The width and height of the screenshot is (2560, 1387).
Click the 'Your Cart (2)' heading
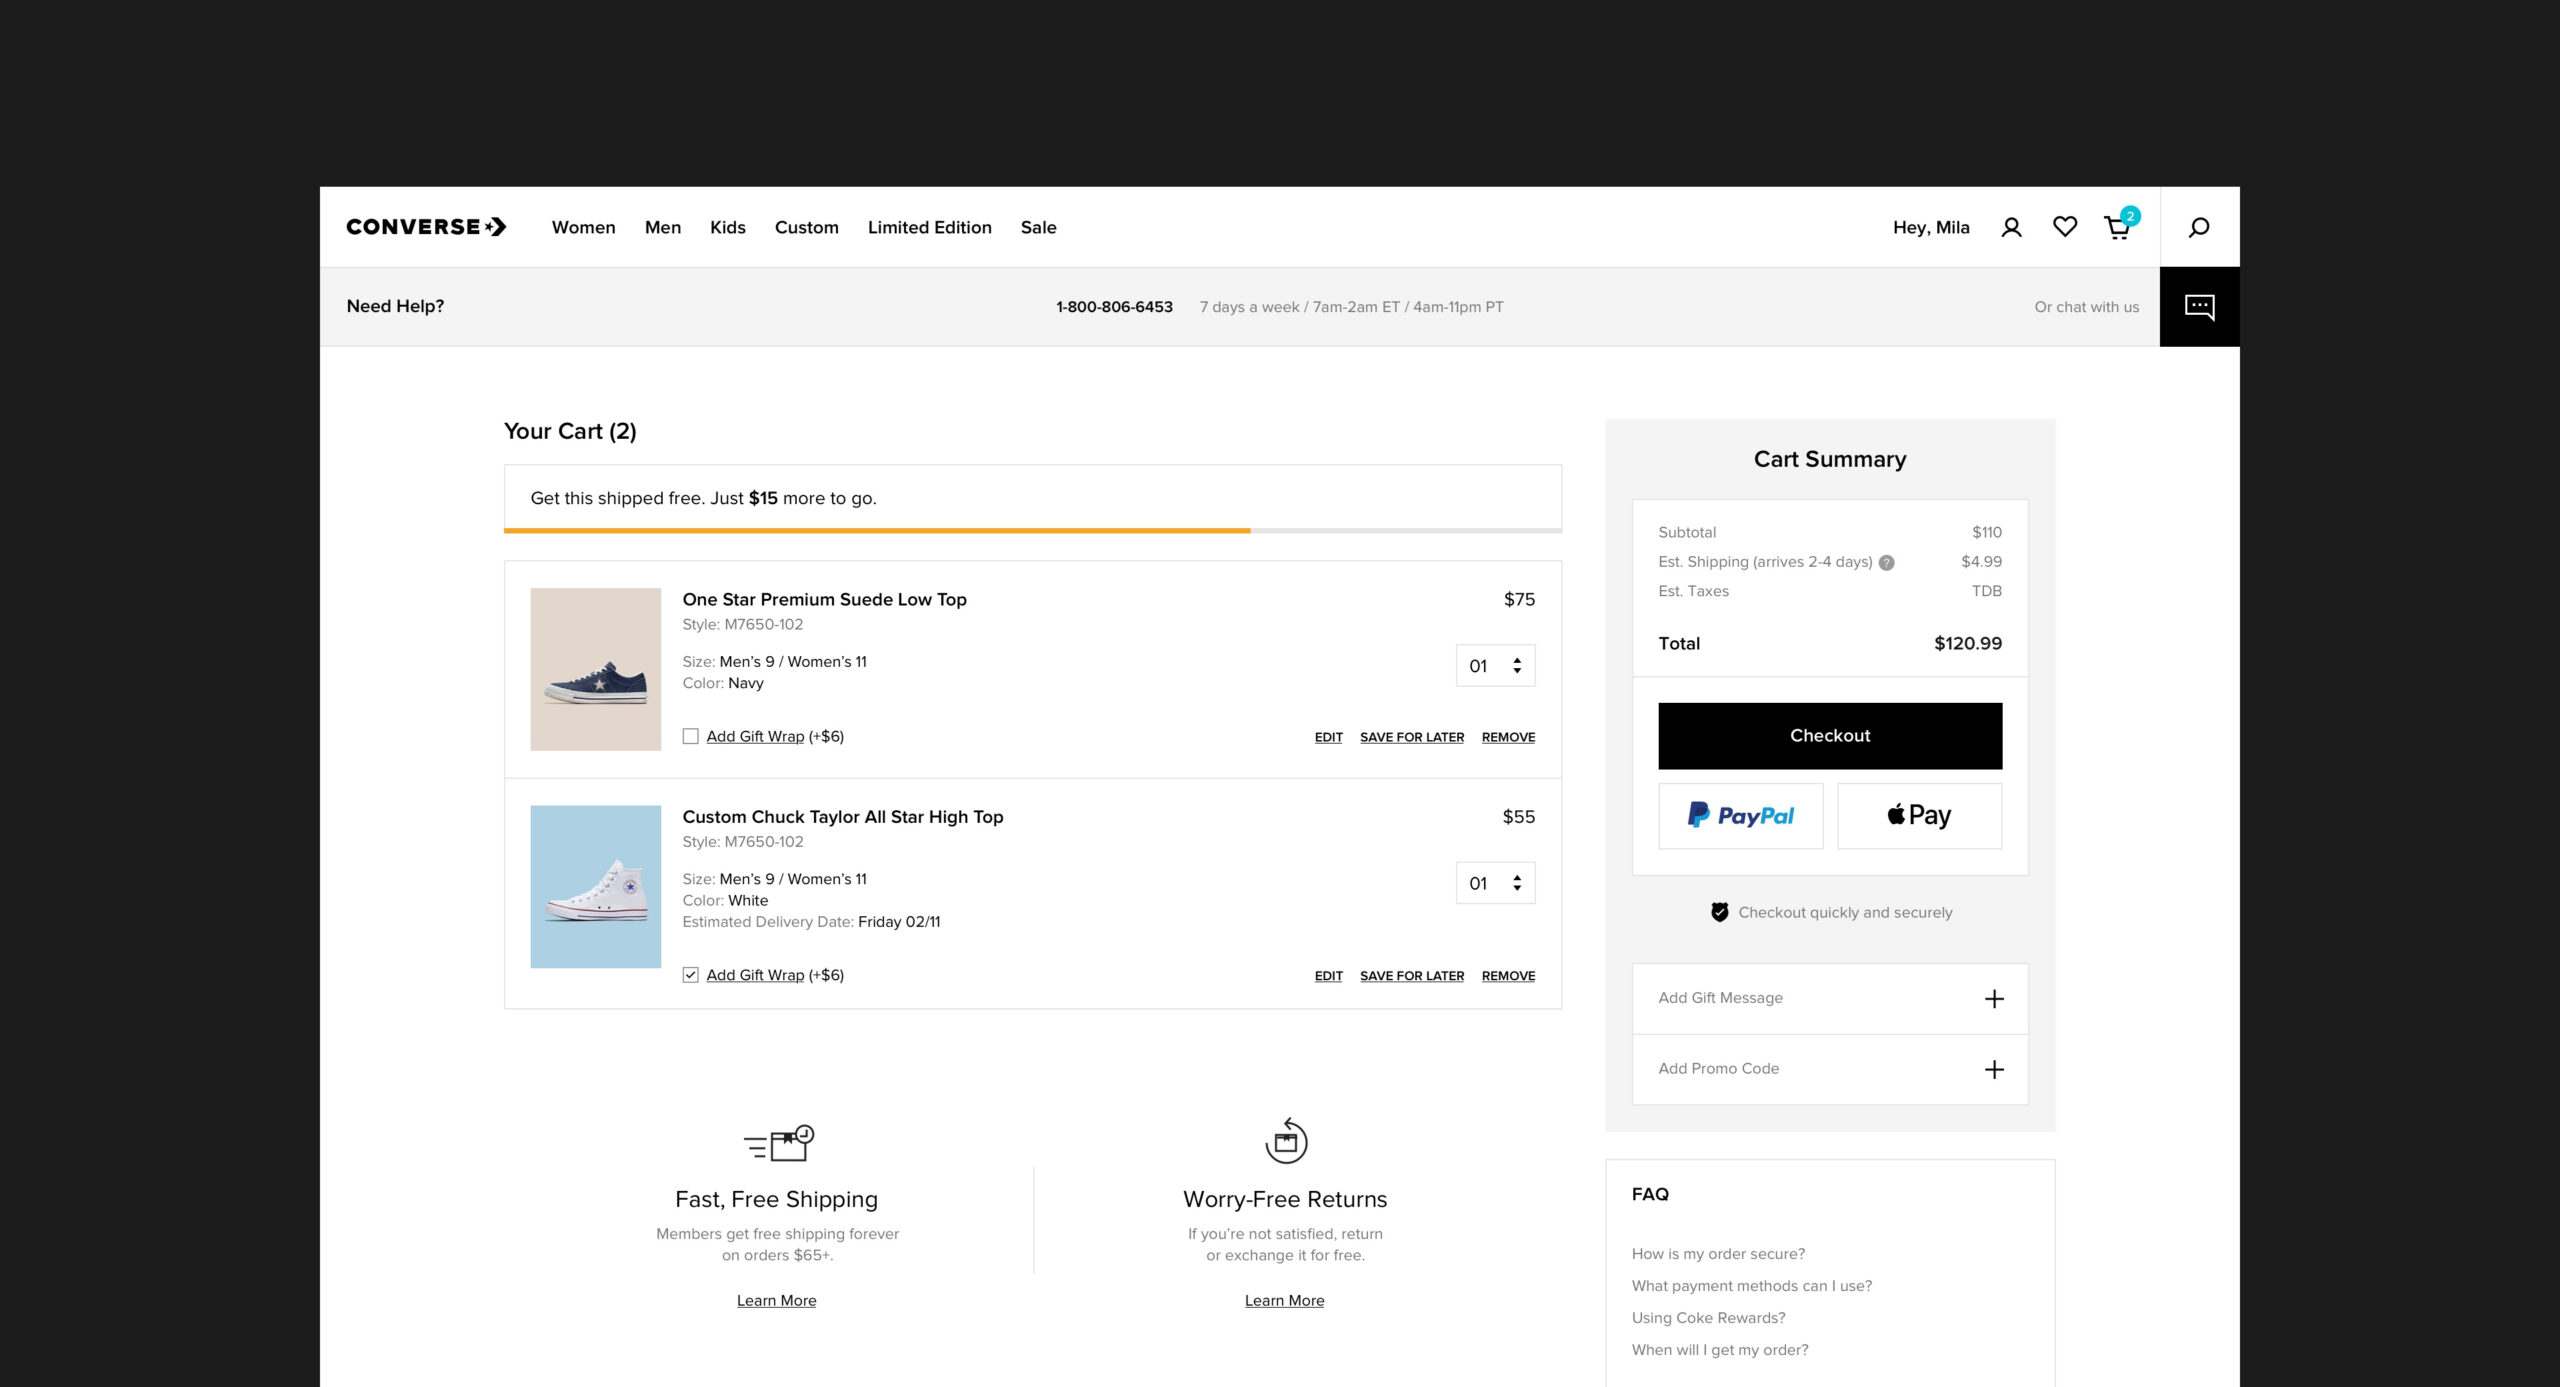[570, 431]
